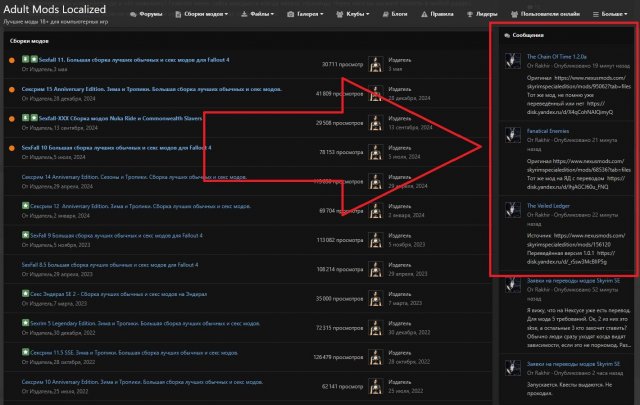The height and width of the screenshot is (405, 640).
Task: Click the orange unread dot beside Sexfall 11
Action: point(11,61)
